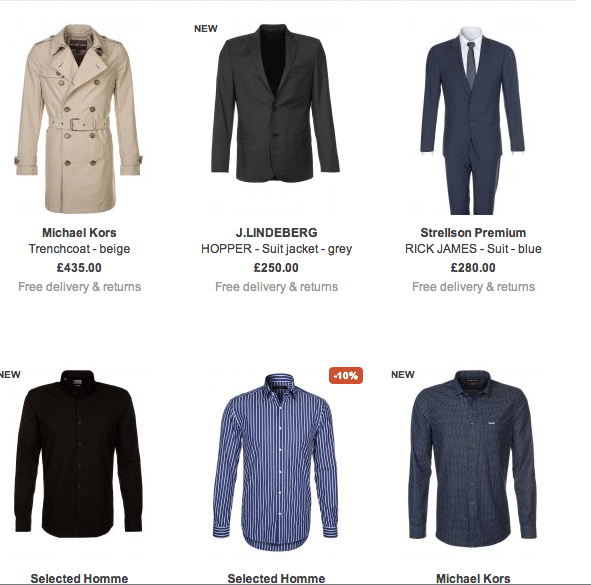Open the blue striped shirt image
This screenshot has height=585, width=591.
pos(276,462)
